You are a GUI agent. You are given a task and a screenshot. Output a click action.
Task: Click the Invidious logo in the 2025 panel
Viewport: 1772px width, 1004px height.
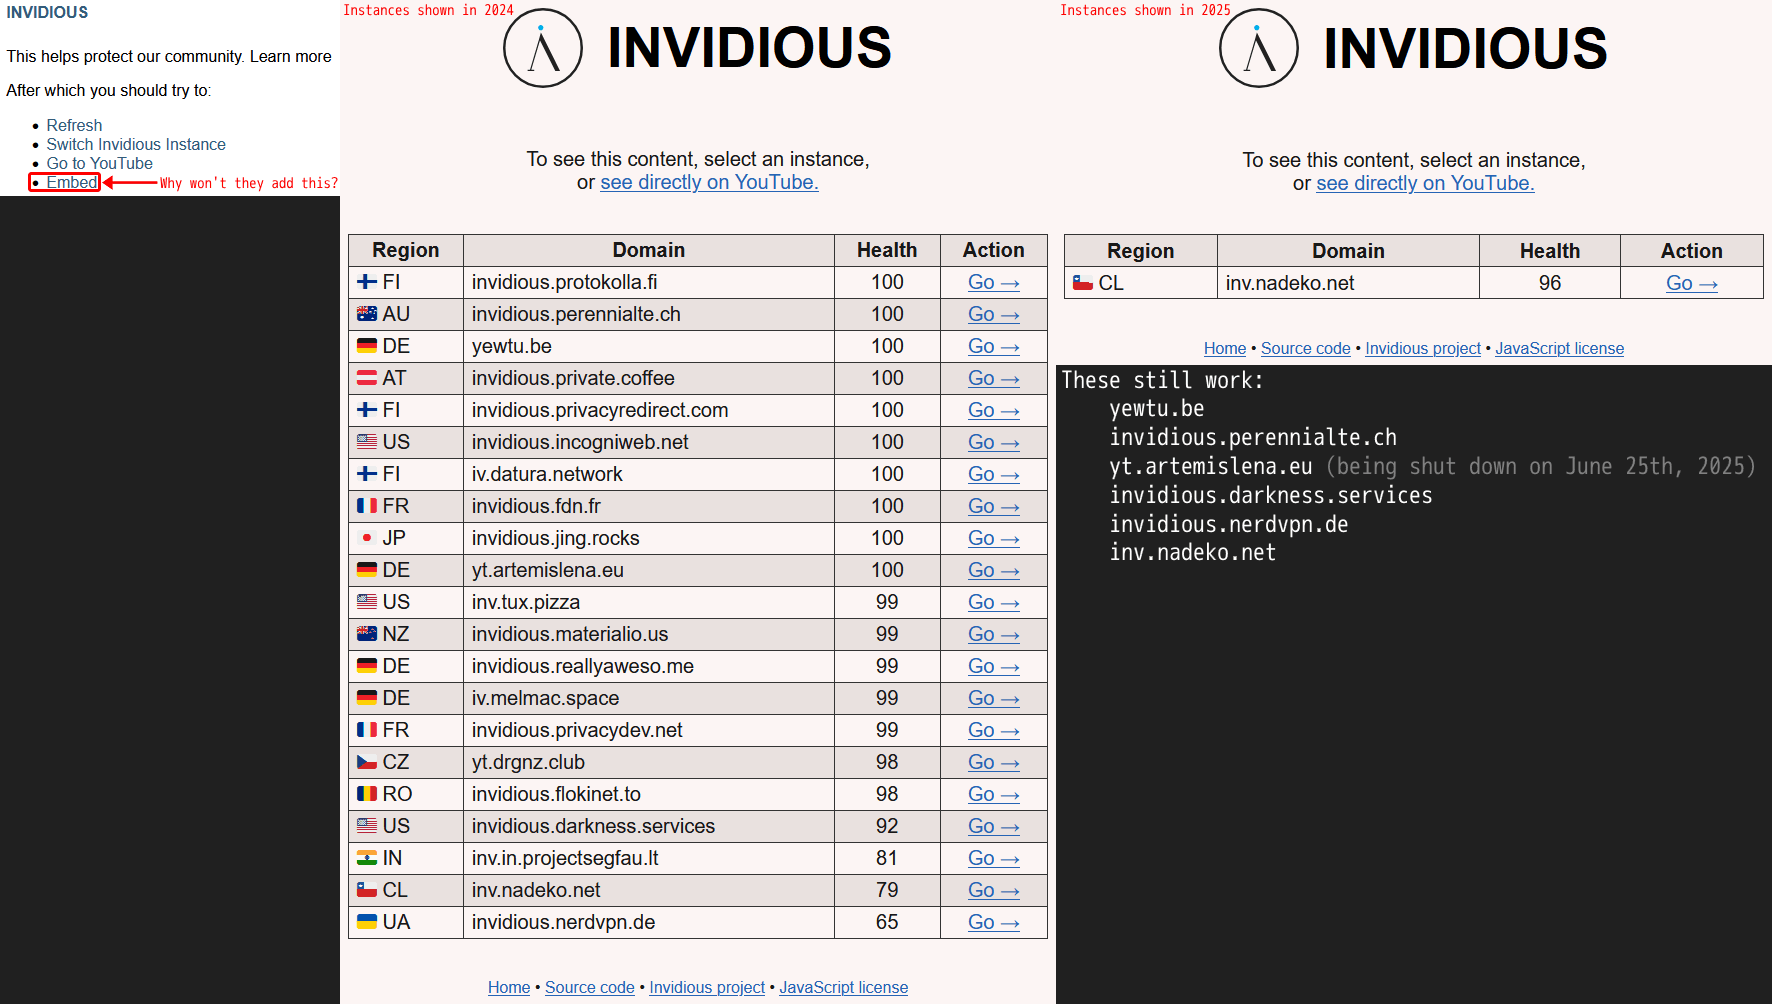point(1259,49)
